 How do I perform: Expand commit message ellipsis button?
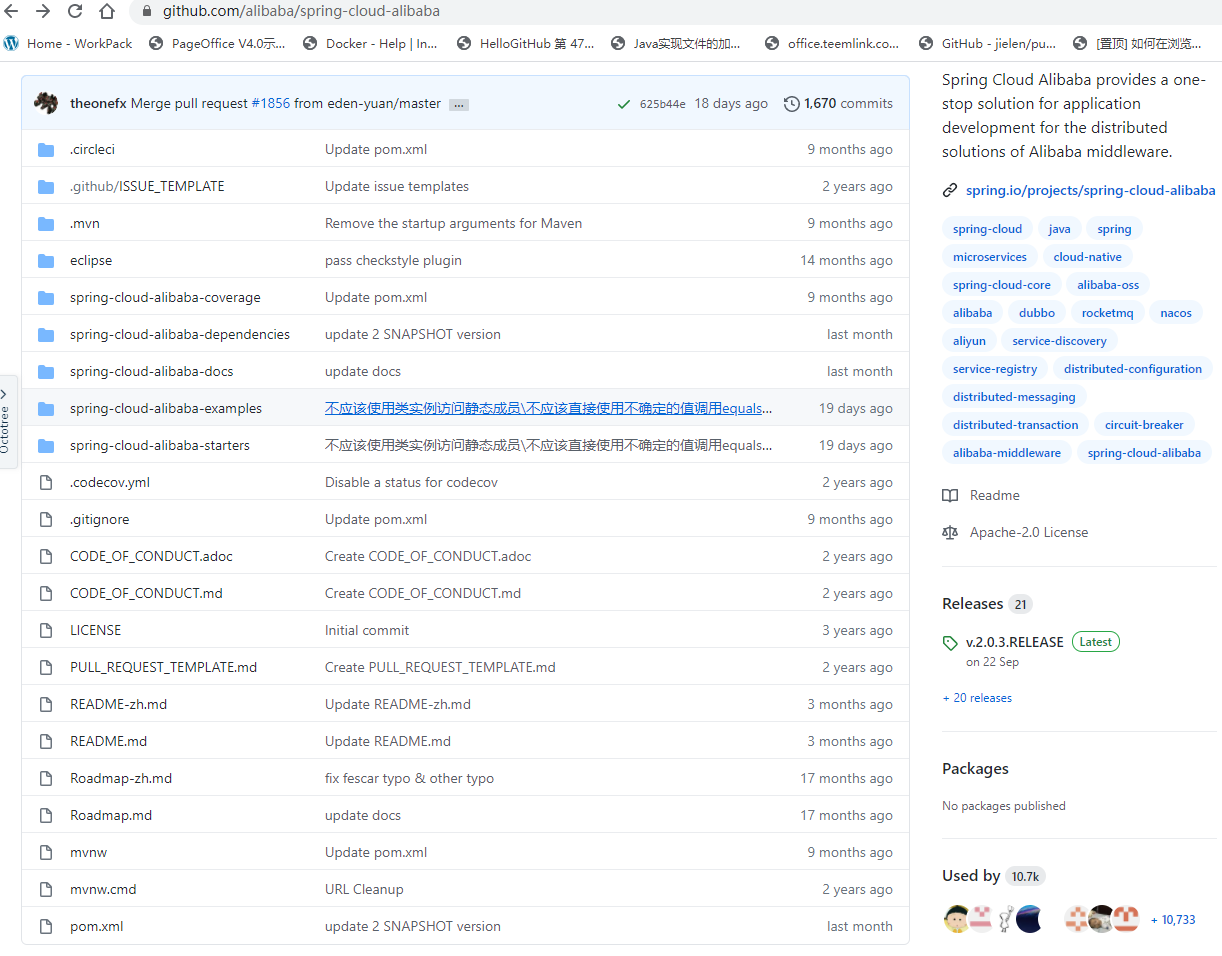[459, 104]
